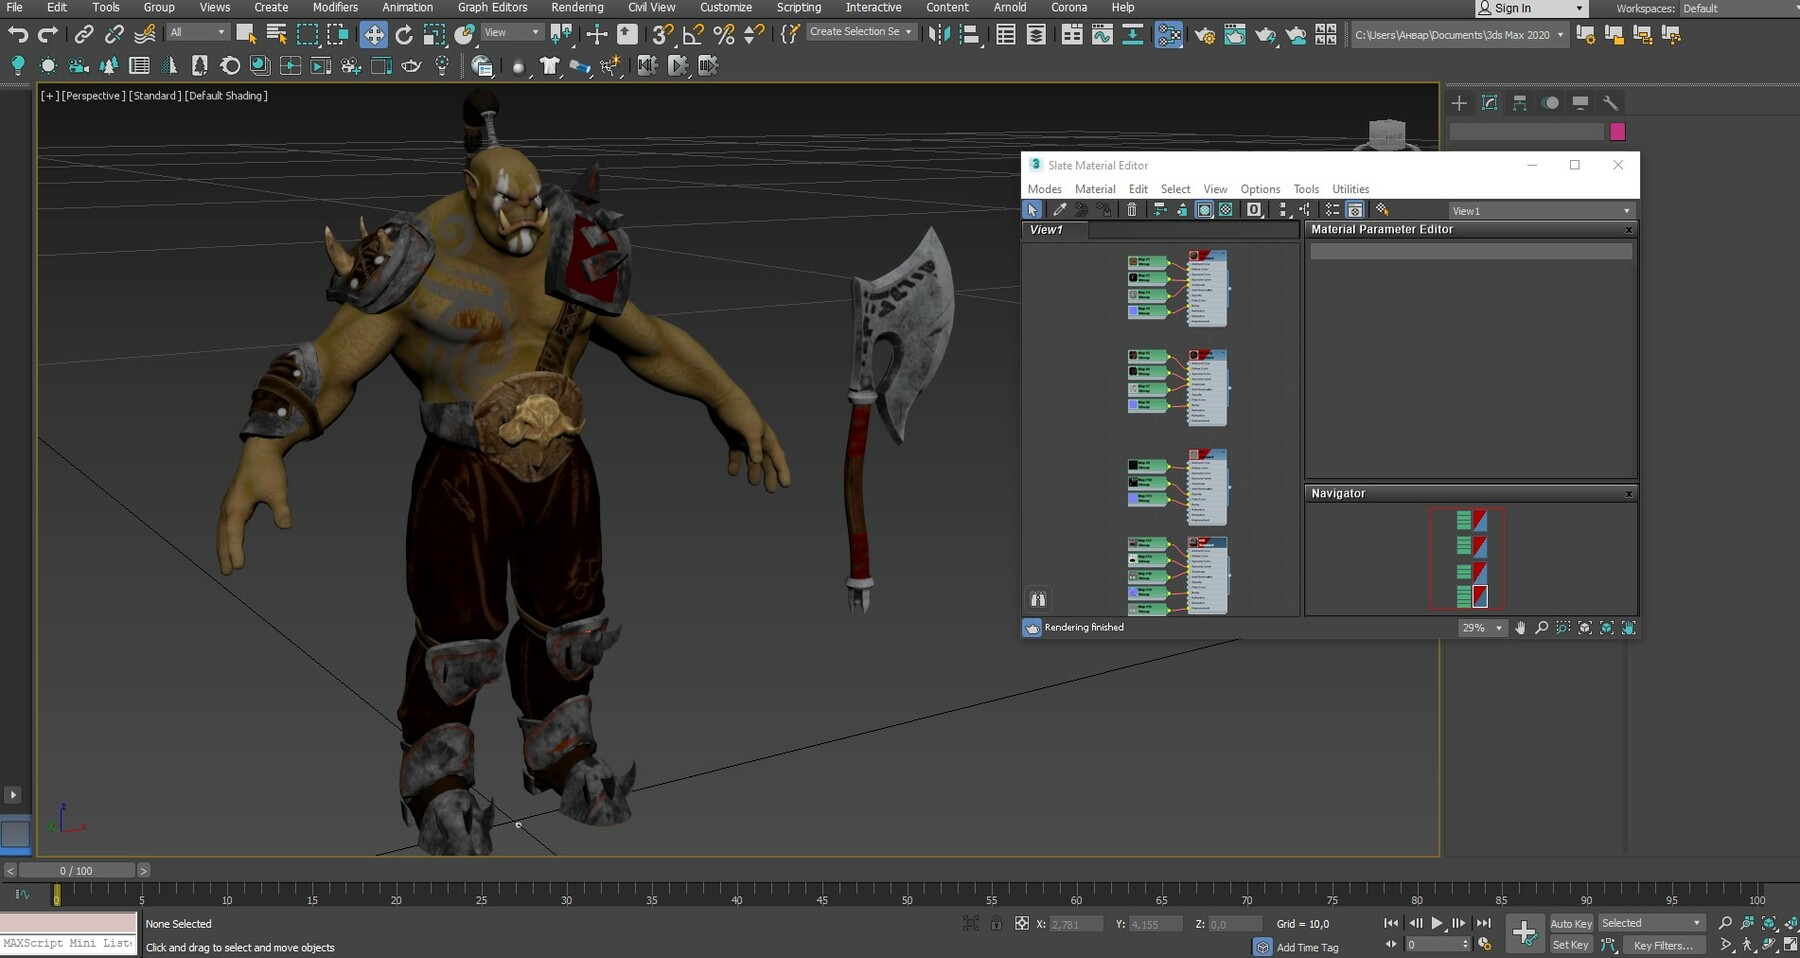Switch to the View1 tab in Slate editor

(x=1047, y=230)
